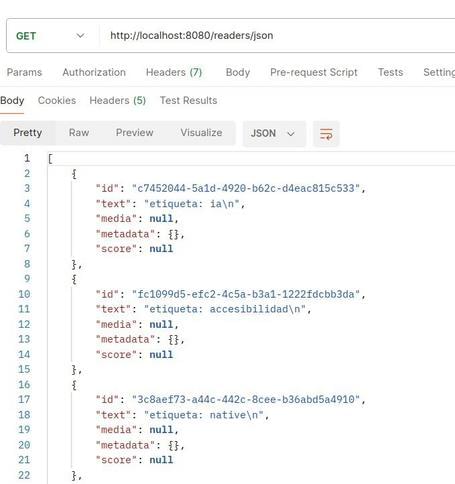Click line number 17 in the gutter
This screenshot has height=484, width=455.
tap(24, 399)
